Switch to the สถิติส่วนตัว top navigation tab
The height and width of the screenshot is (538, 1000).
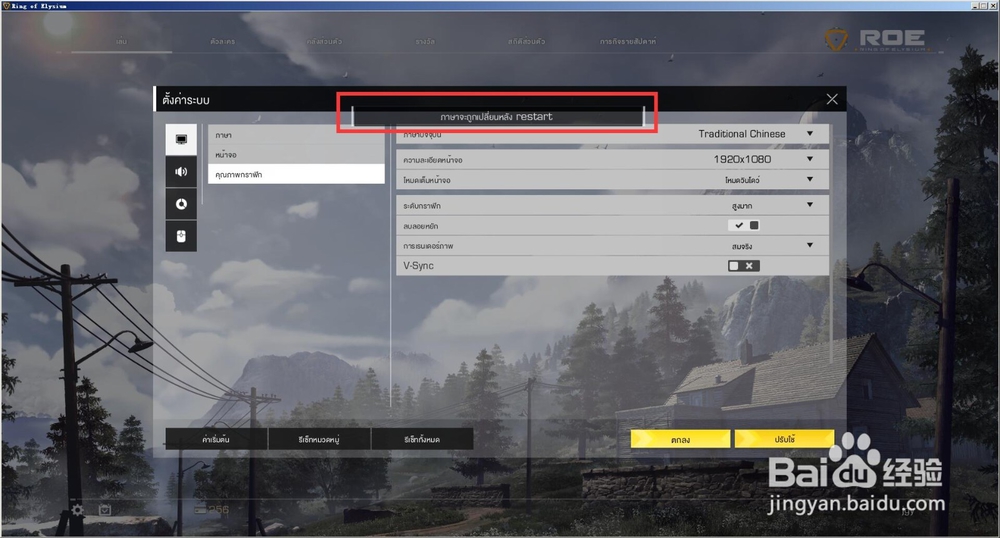click(526, 41)
